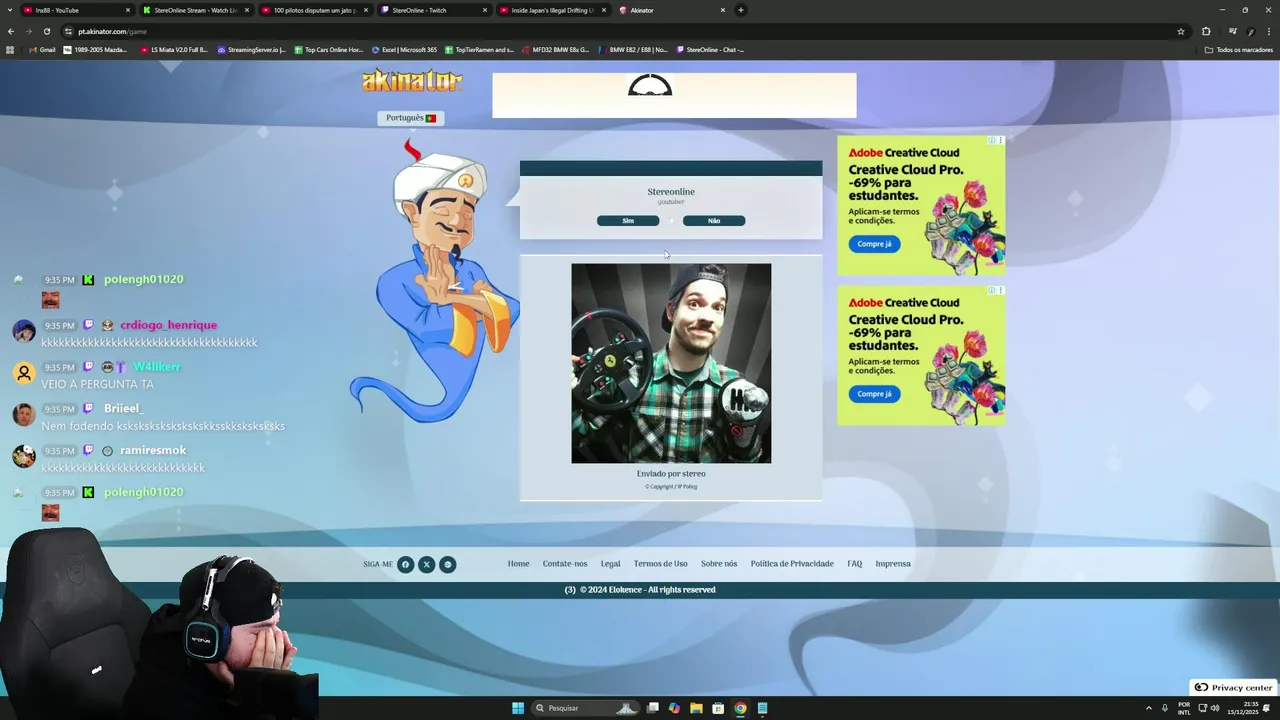Open the volume tray icon

pos(1215,708)
